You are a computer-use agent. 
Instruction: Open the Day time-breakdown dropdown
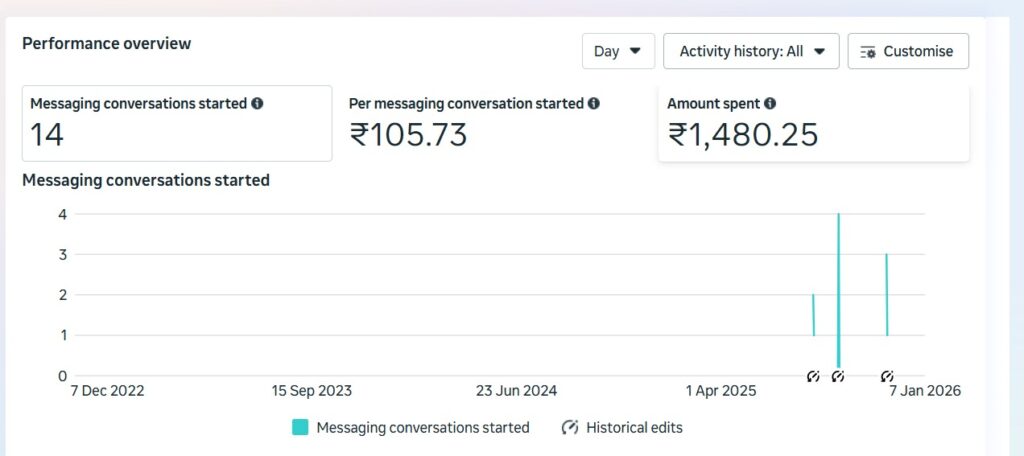pos(618,51)
